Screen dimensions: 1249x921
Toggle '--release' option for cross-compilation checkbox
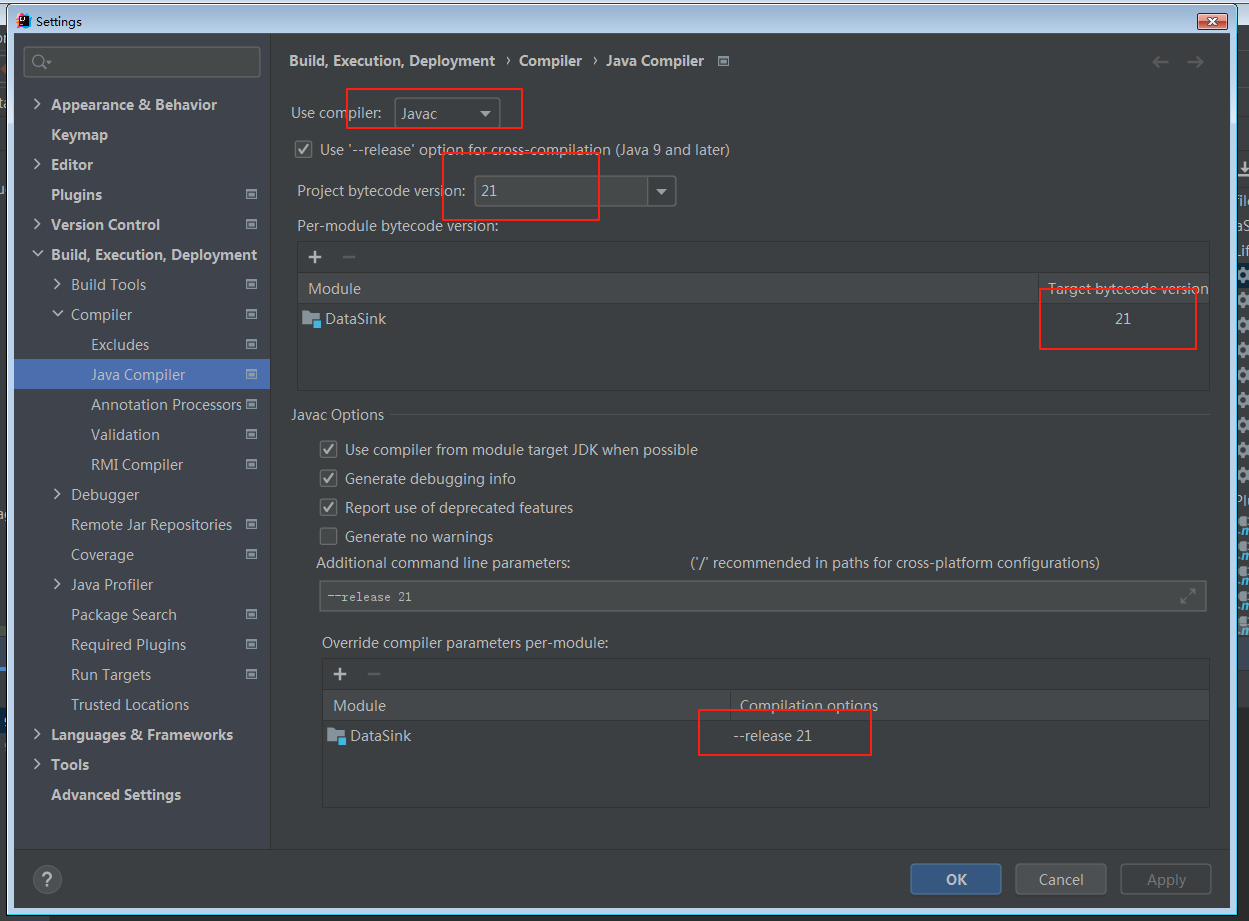click(x=304, y=150)
